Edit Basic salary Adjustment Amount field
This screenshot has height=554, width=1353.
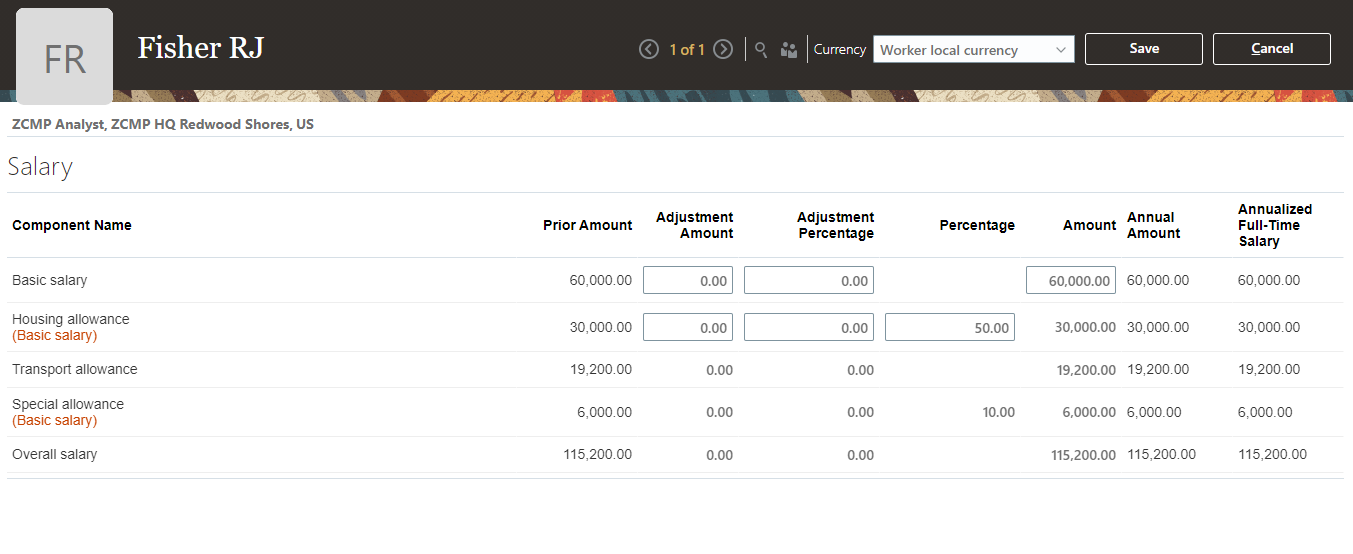[x=688, y=281]
